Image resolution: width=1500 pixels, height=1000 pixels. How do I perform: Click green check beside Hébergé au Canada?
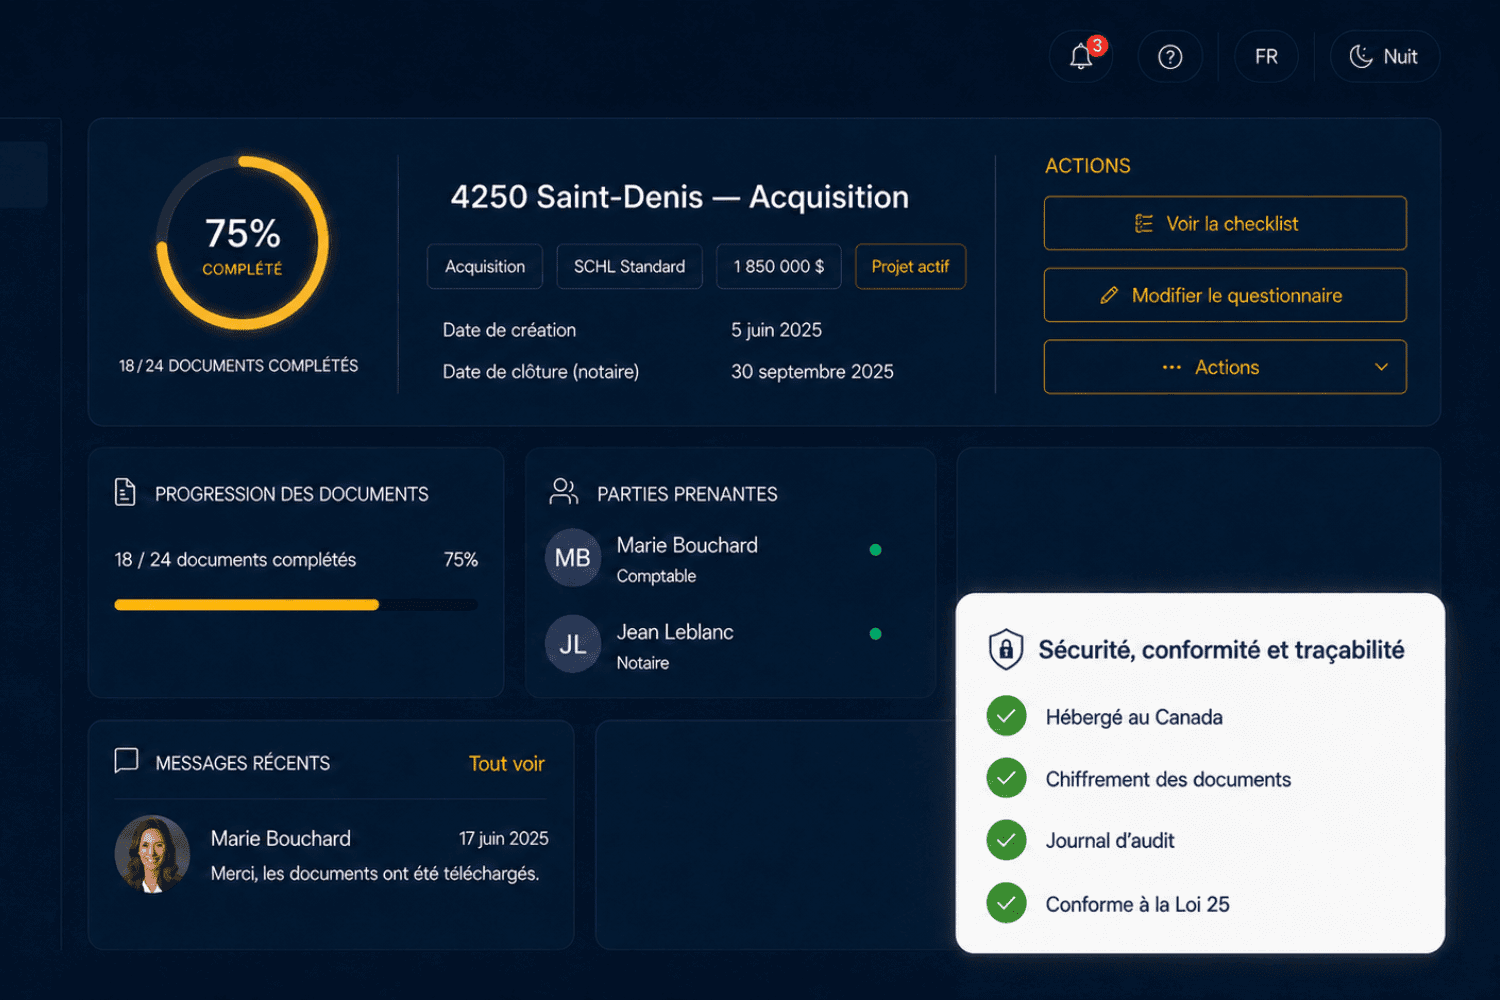(x=1006, y=716)
